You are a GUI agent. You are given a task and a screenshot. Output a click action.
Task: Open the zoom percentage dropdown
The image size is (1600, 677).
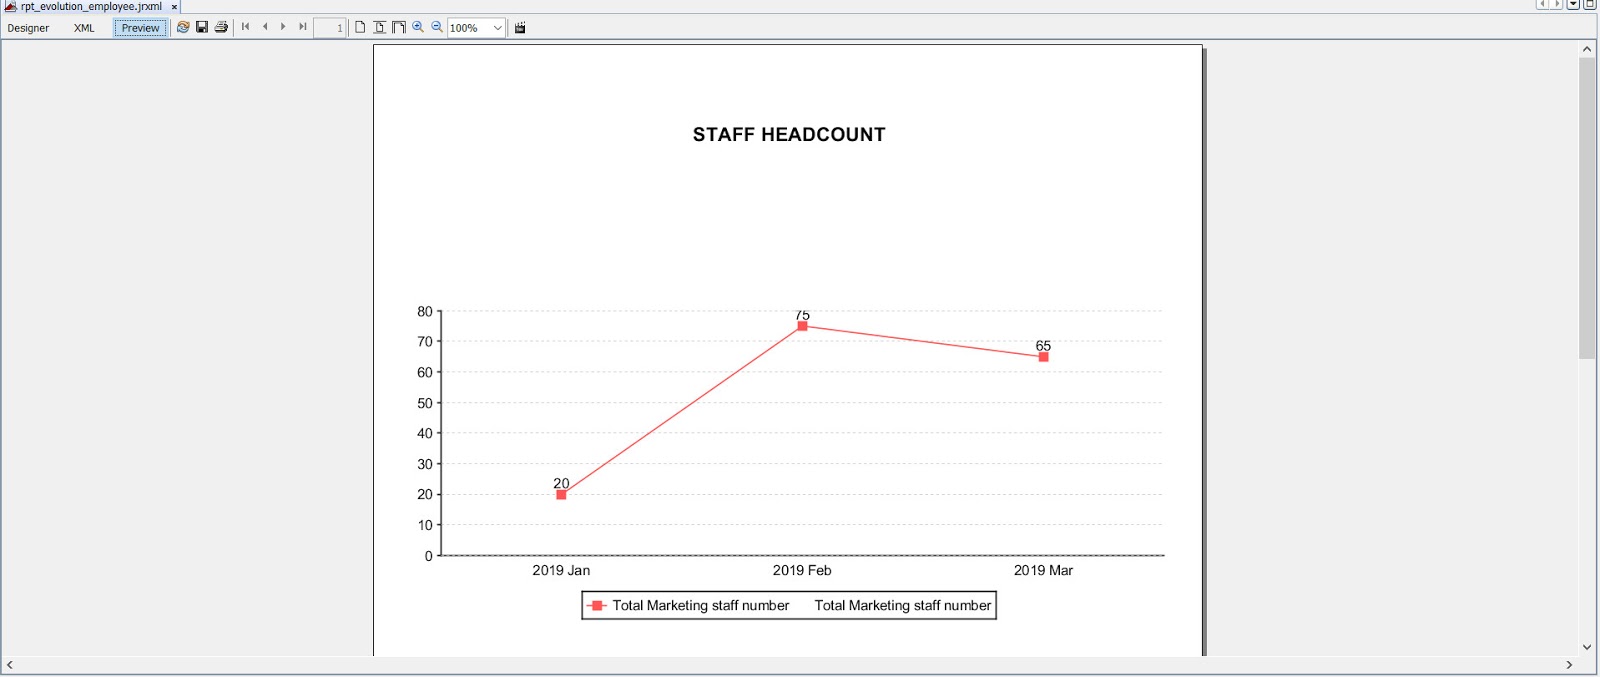(497, 28)
